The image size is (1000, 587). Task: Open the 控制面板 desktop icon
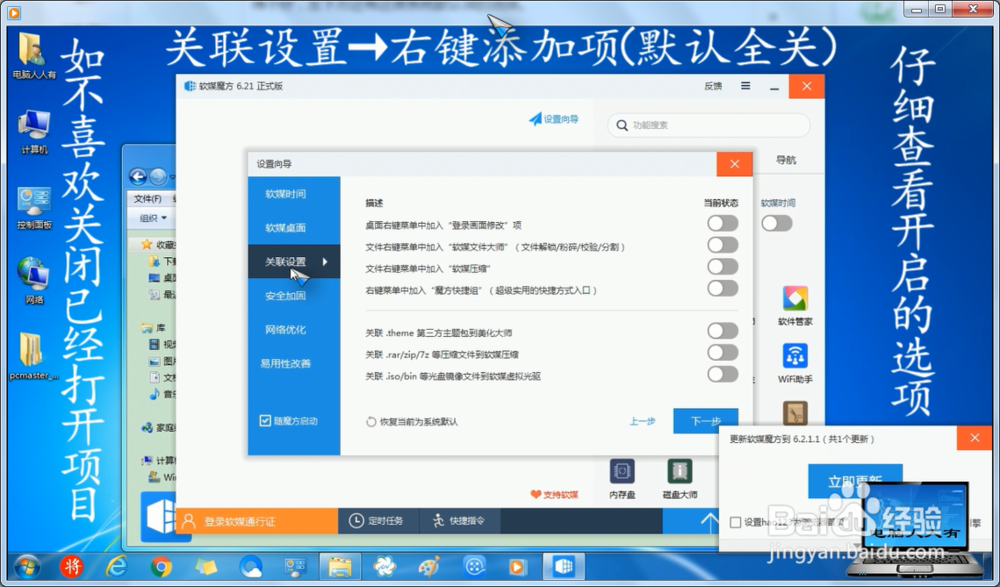[34, 207]
